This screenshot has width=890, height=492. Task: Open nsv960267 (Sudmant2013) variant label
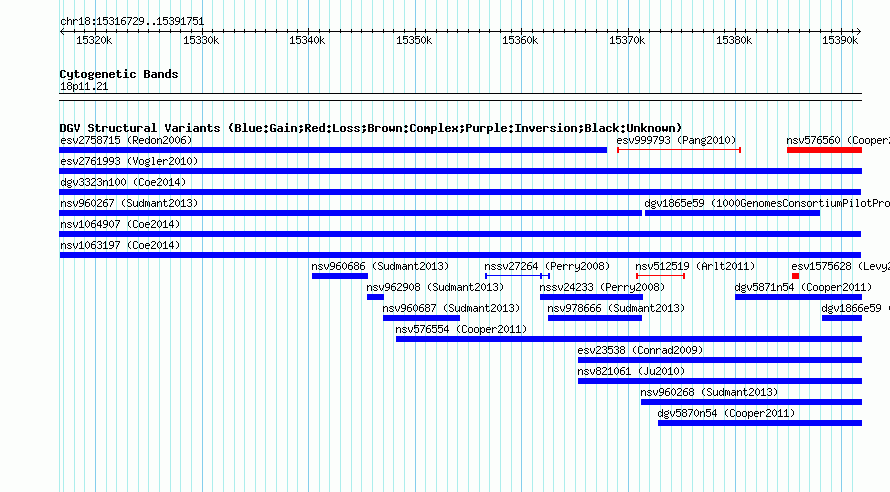129,203
